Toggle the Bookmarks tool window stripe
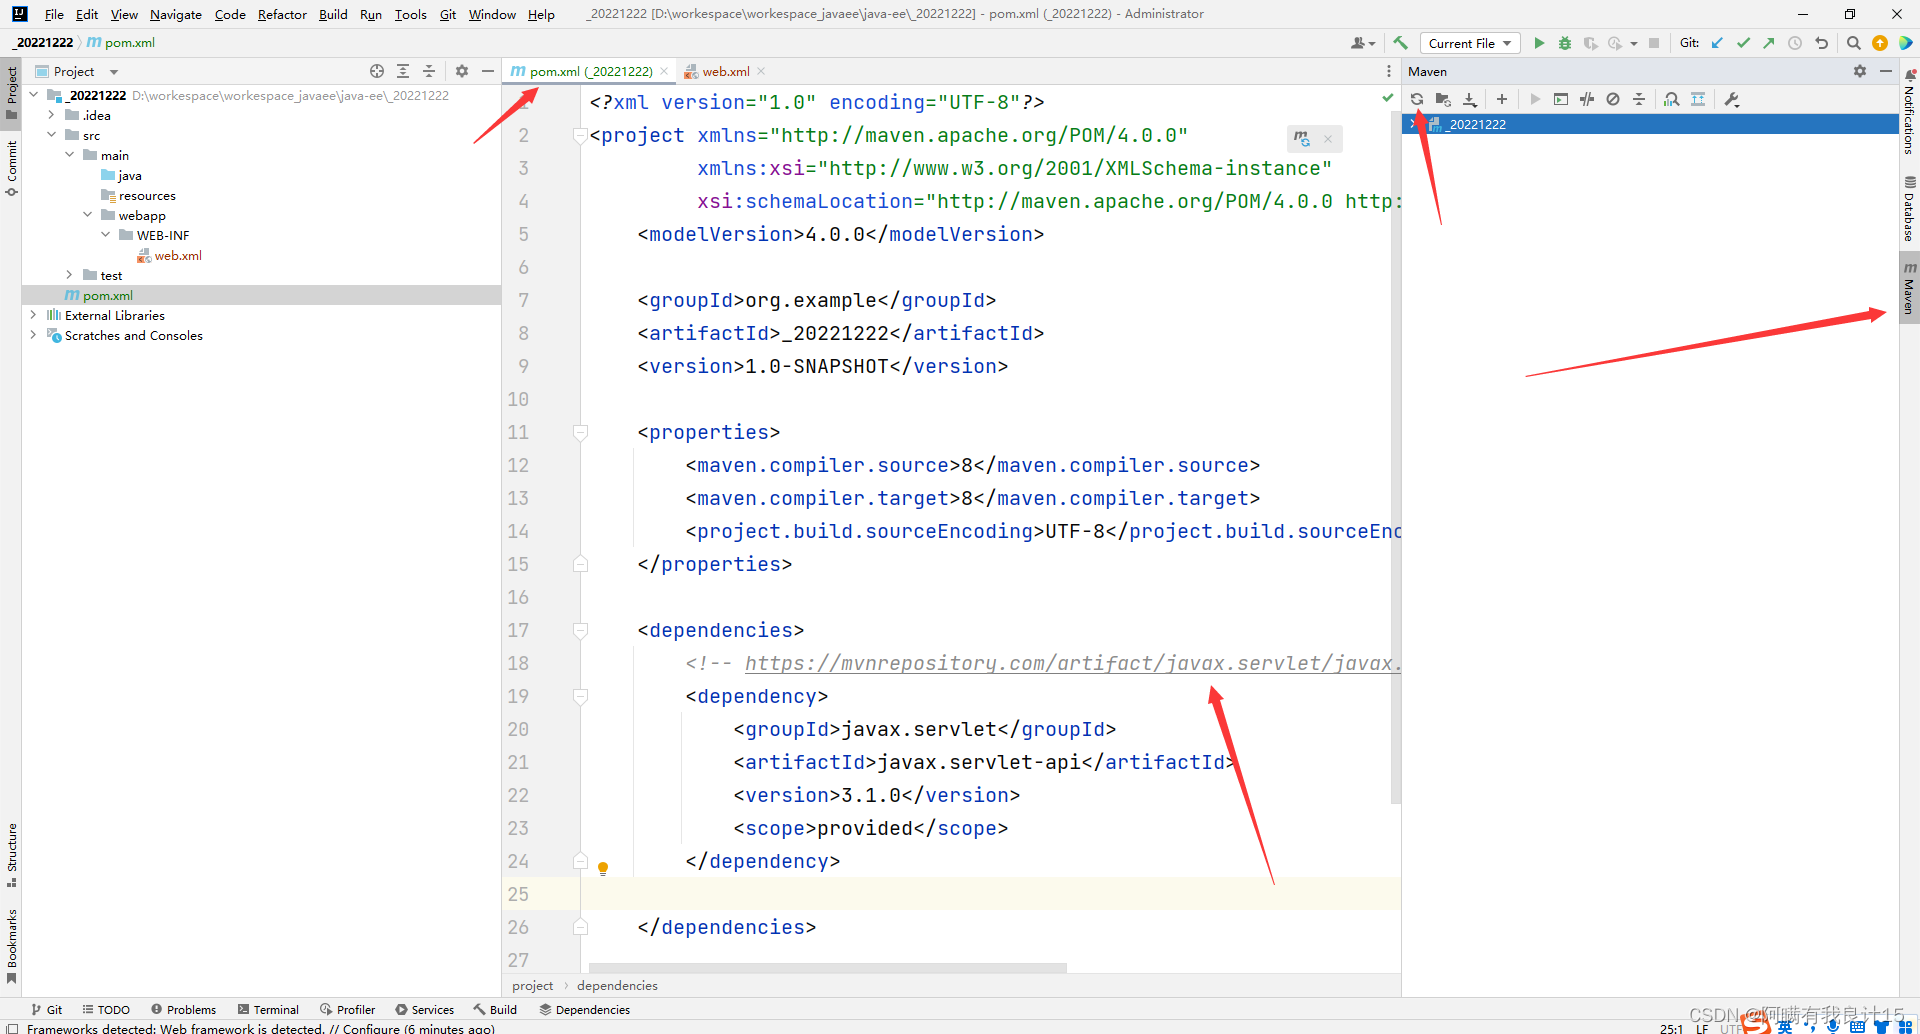The width and height of the screenshot is (1920, 1034). coord(11,946)
